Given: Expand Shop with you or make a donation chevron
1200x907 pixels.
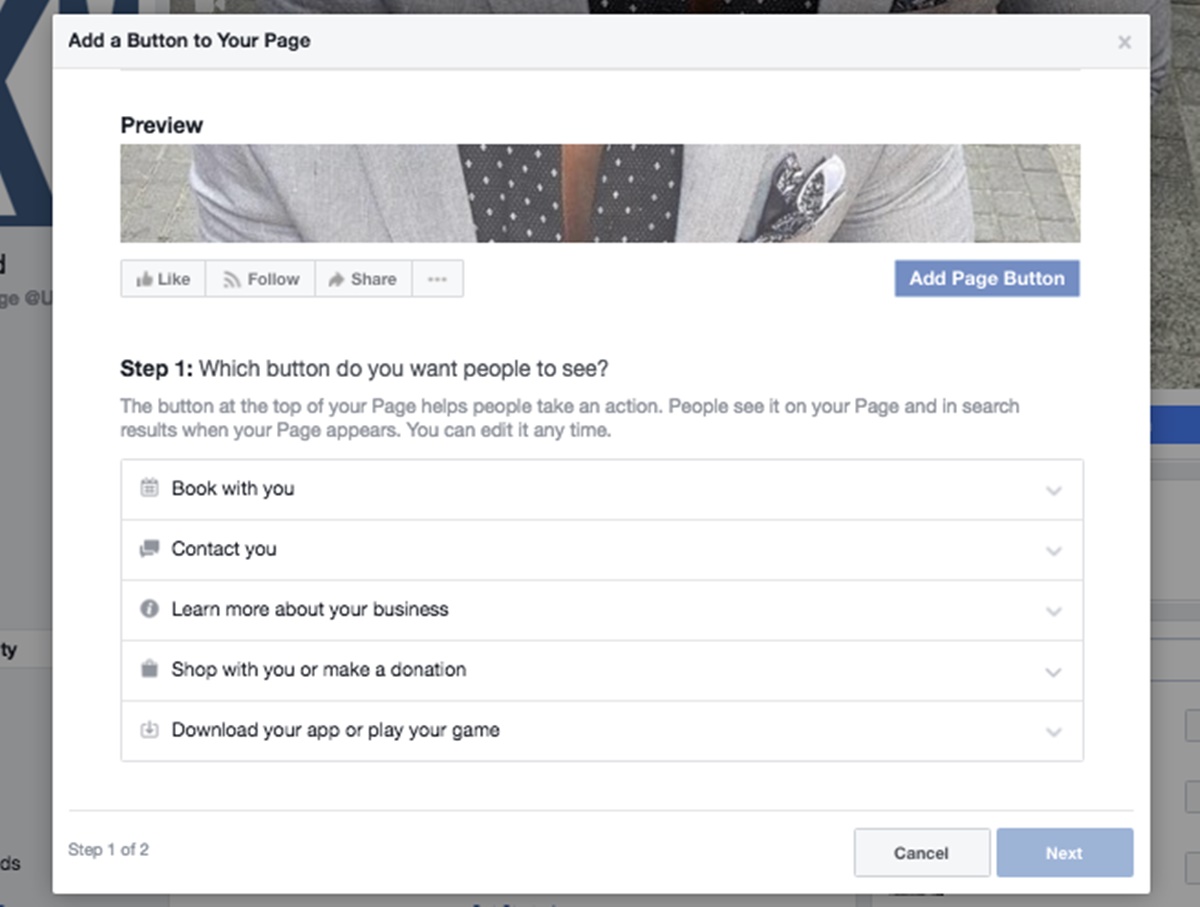Looking at the screenshot, I should 1053,672.
